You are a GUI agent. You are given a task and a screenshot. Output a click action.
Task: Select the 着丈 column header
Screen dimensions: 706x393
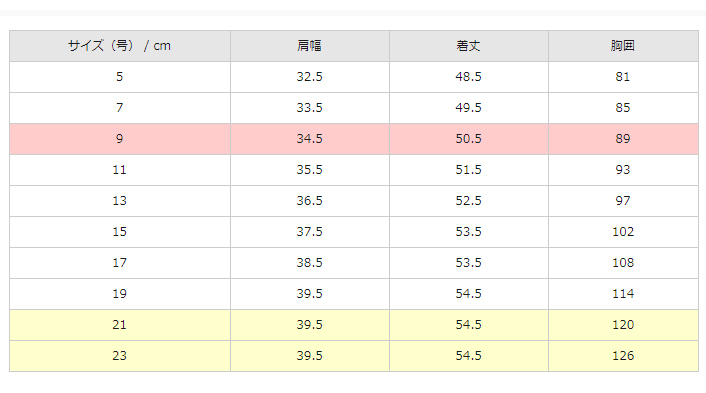[x=469, y=46]
